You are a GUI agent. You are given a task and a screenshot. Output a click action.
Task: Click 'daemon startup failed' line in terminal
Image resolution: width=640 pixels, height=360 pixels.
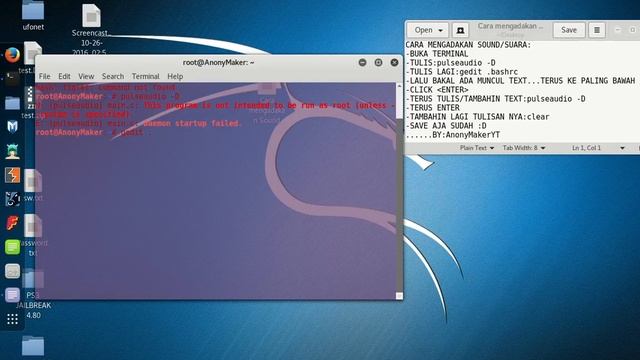coord(139,123)
